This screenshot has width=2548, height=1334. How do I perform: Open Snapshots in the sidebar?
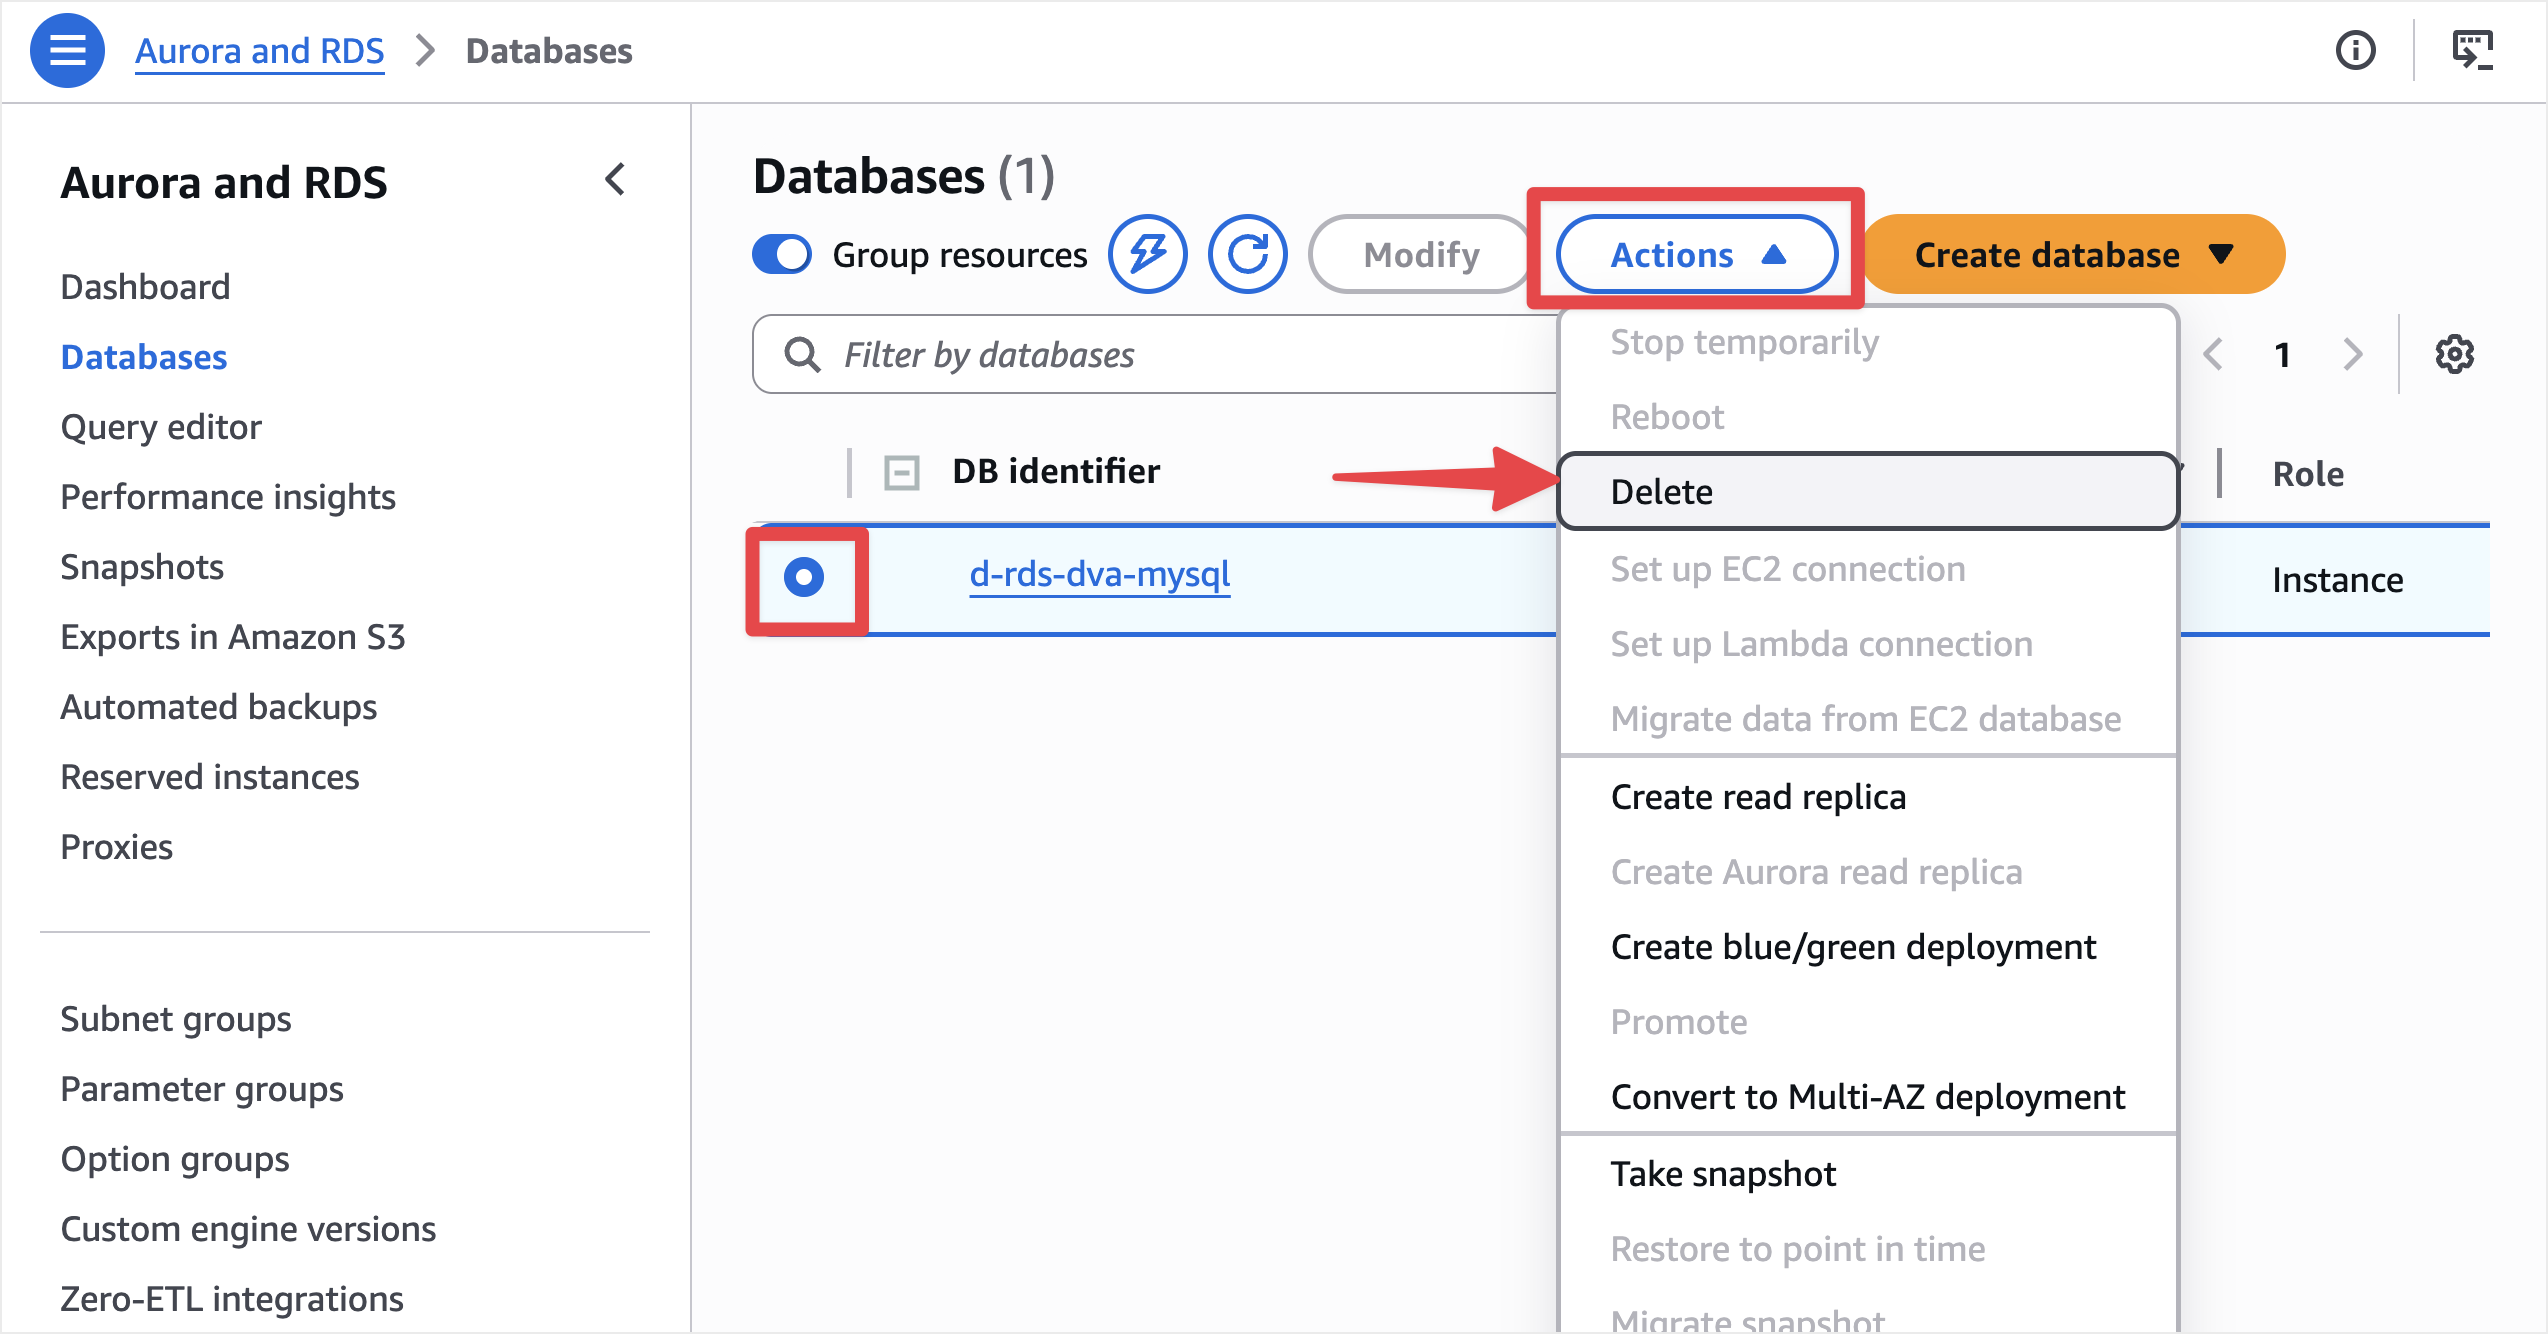142,567
